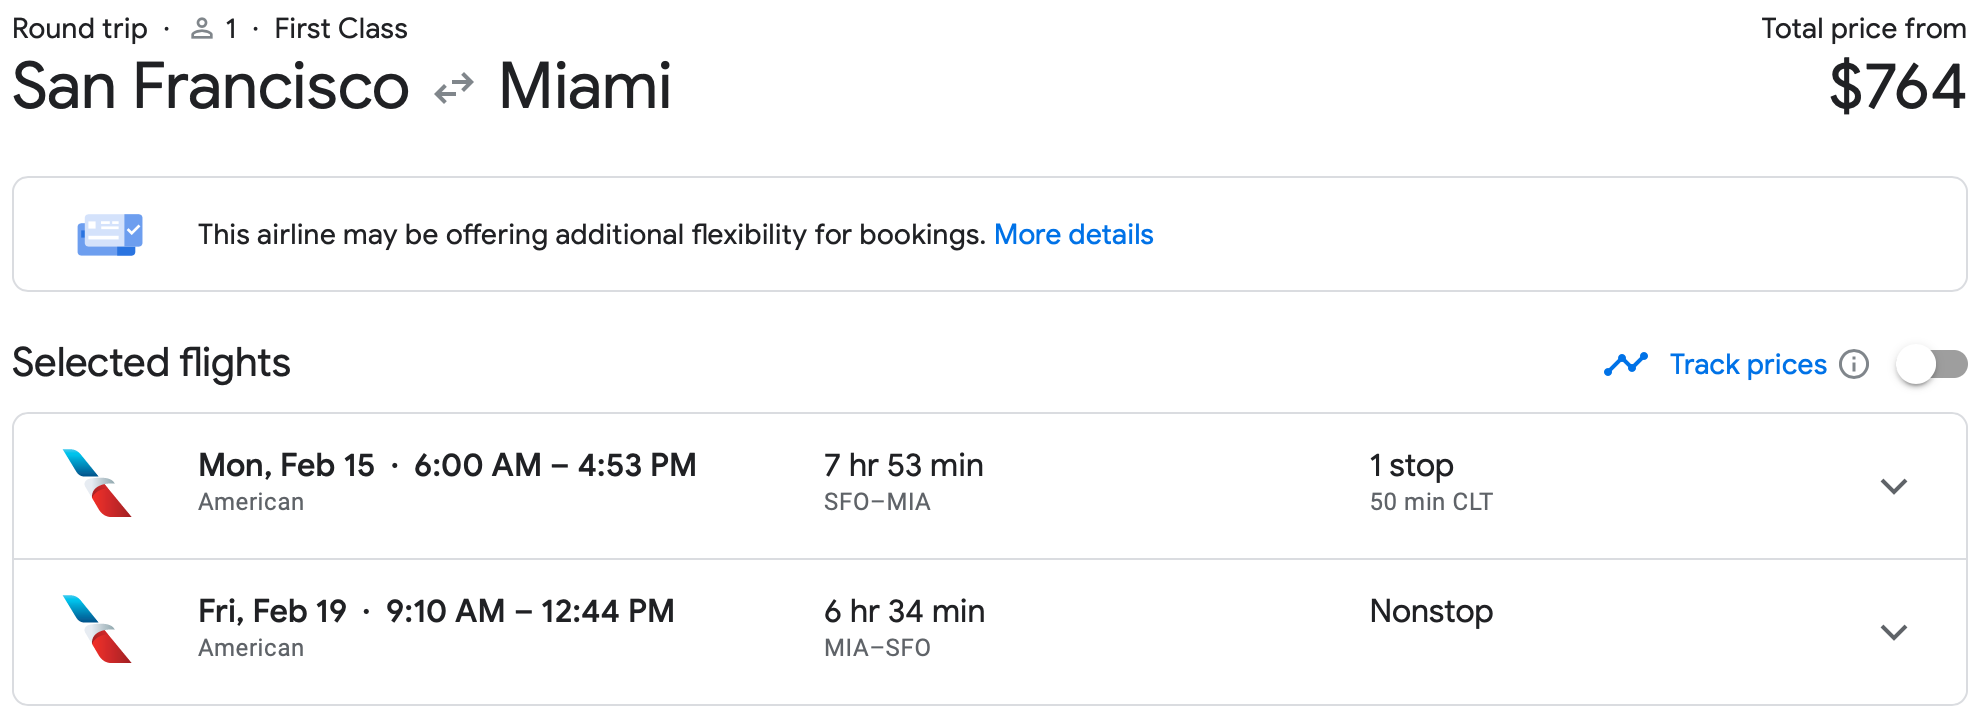Click the Selected flights heading

[x=150, y=363]
